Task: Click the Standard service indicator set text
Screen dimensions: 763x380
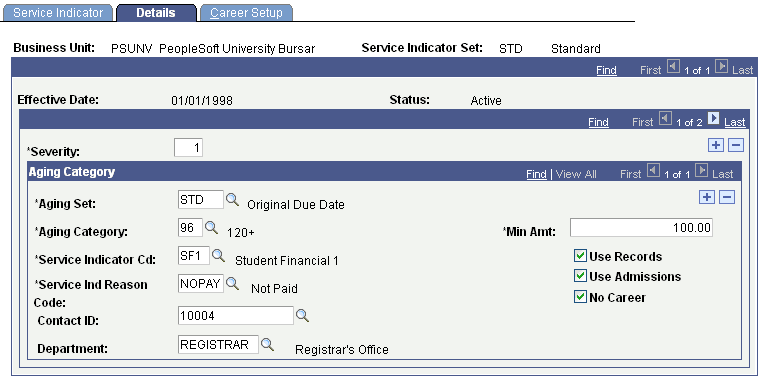Action: (x=576, y=49)
